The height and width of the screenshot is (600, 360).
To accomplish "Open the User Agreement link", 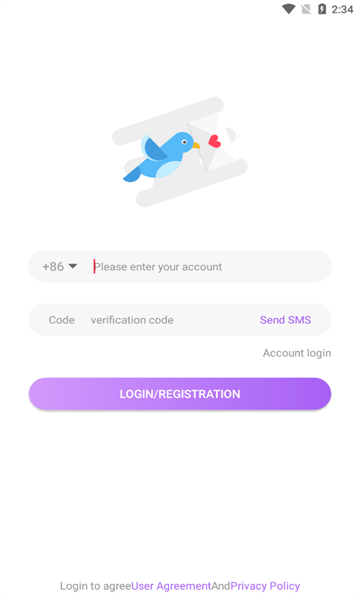I will 171,586.
